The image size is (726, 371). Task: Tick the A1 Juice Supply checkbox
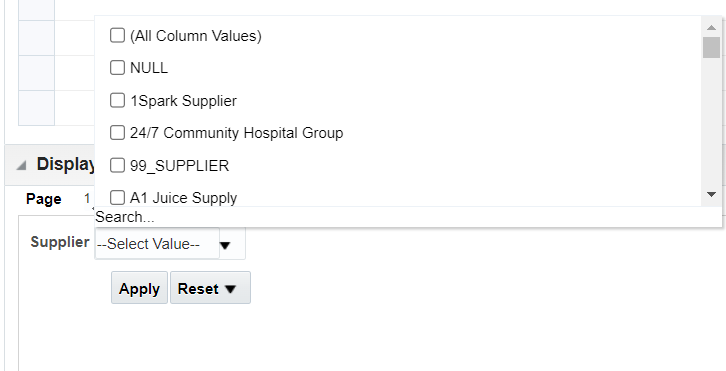click(x=117, y=198)
